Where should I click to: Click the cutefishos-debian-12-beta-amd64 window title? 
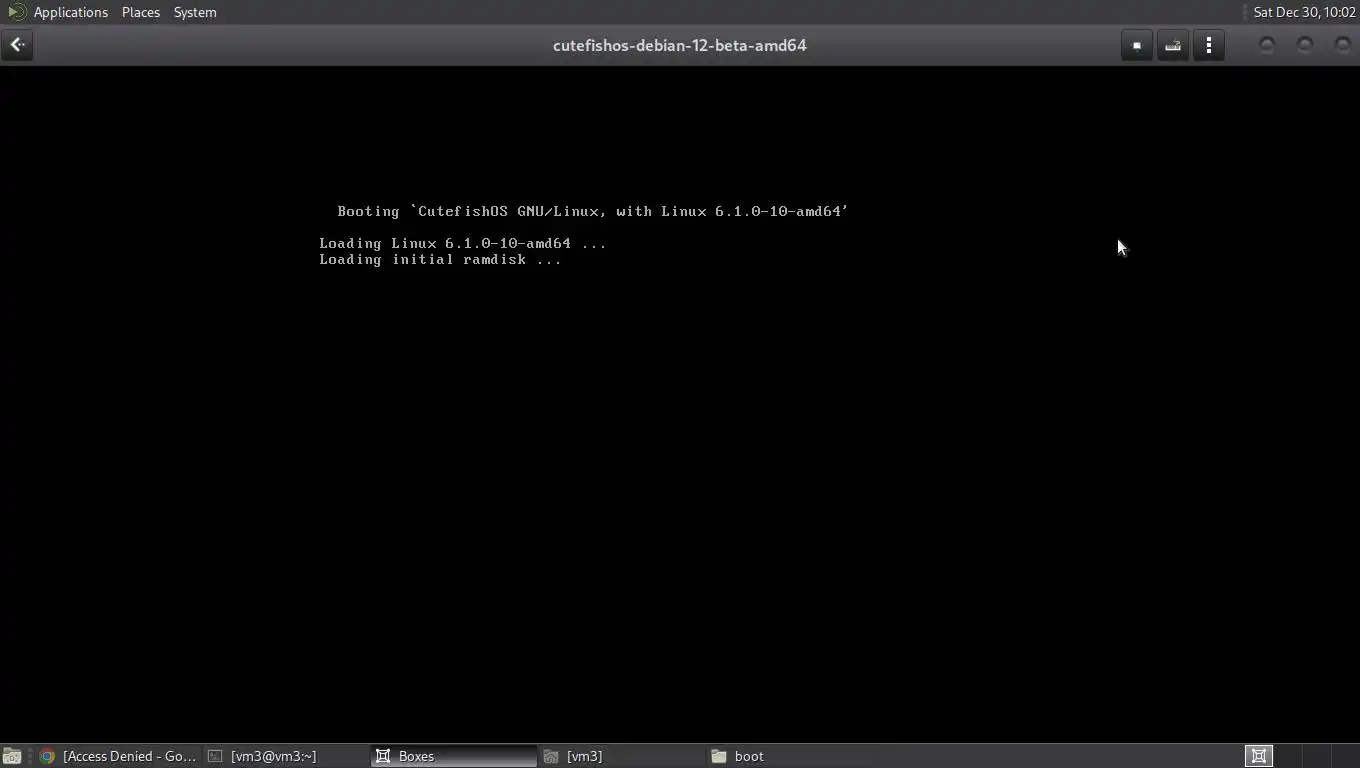coord(680,45)
